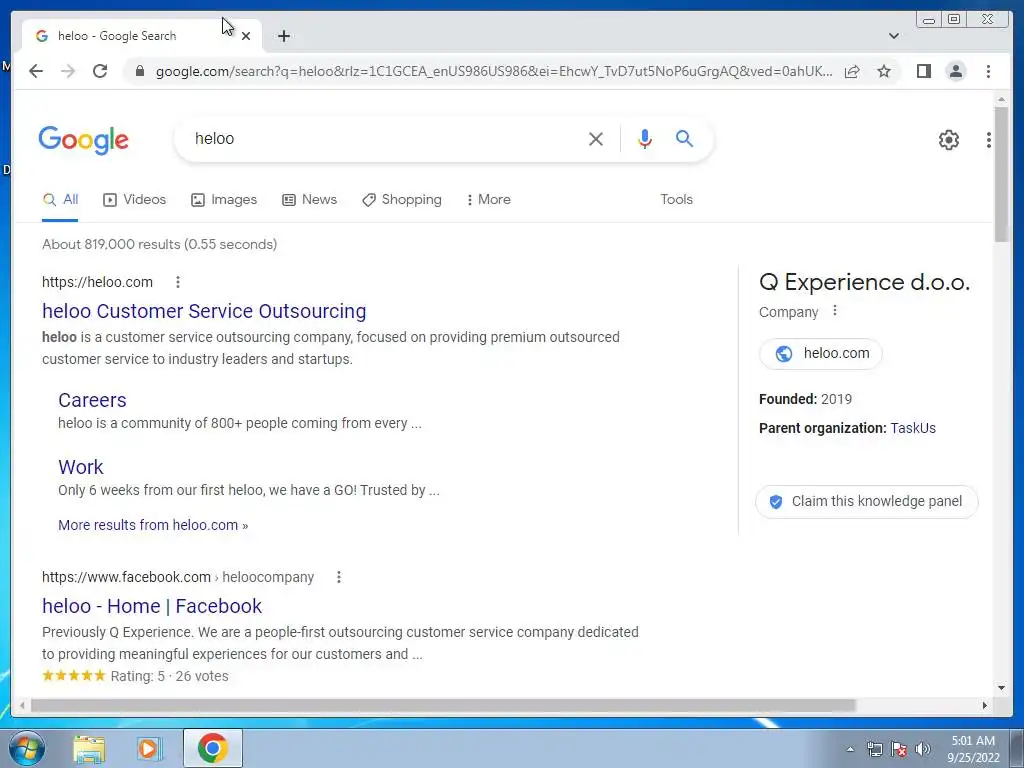The width and height of the screenshot is (1024, 768).
Task: Open Google quick settings gear
Action: tap(948, 139)
